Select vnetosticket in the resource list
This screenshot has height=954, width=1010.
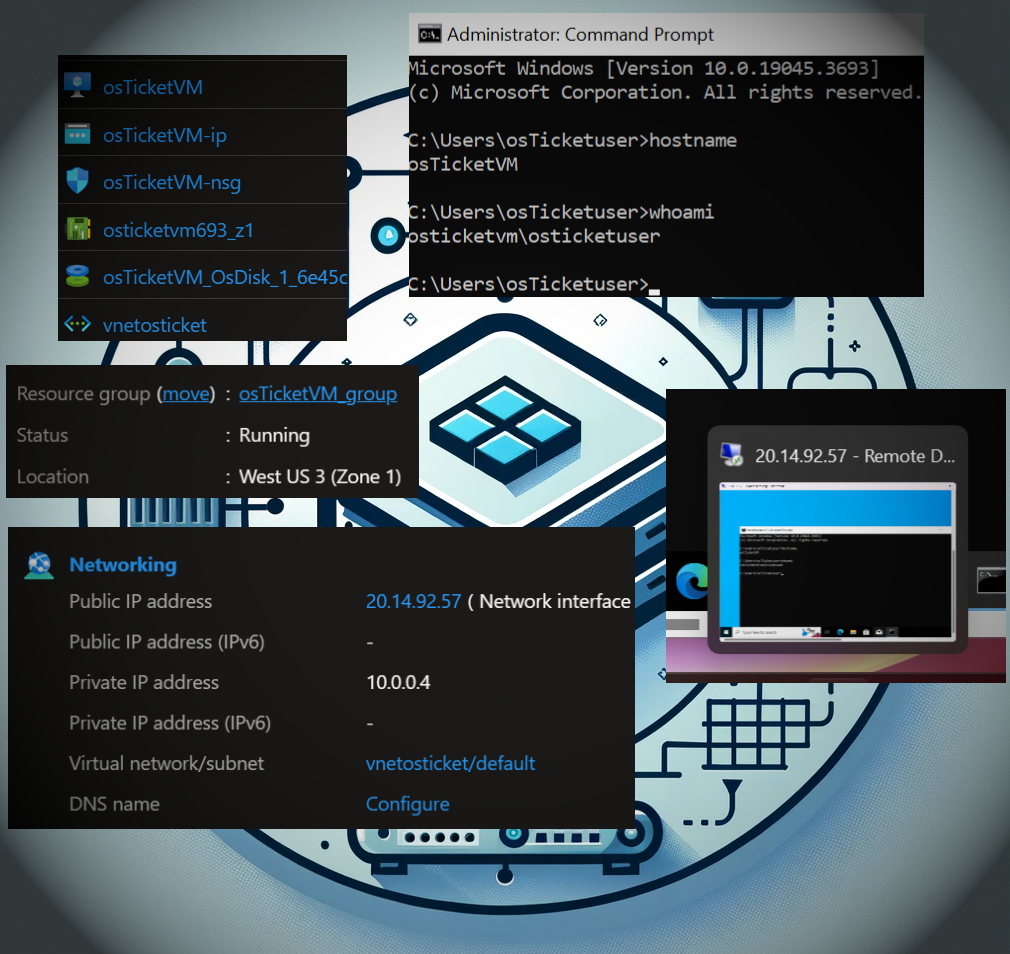[x=154, y=324]
